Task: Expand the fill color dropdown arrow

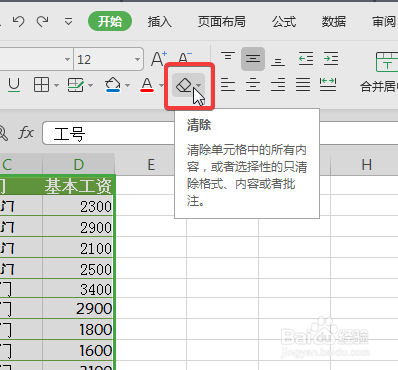Action: 128,86
